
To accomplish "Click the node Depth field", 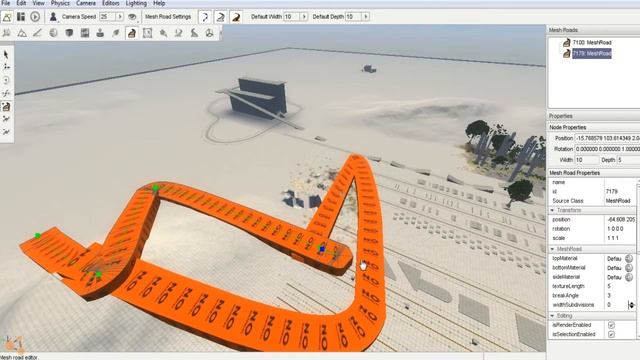I will (628, 160).
